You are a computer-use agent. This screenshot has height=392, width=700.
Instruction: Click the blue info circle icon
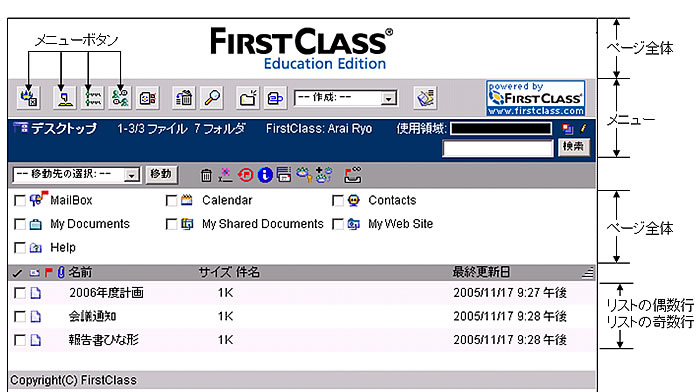click(265, 175)
